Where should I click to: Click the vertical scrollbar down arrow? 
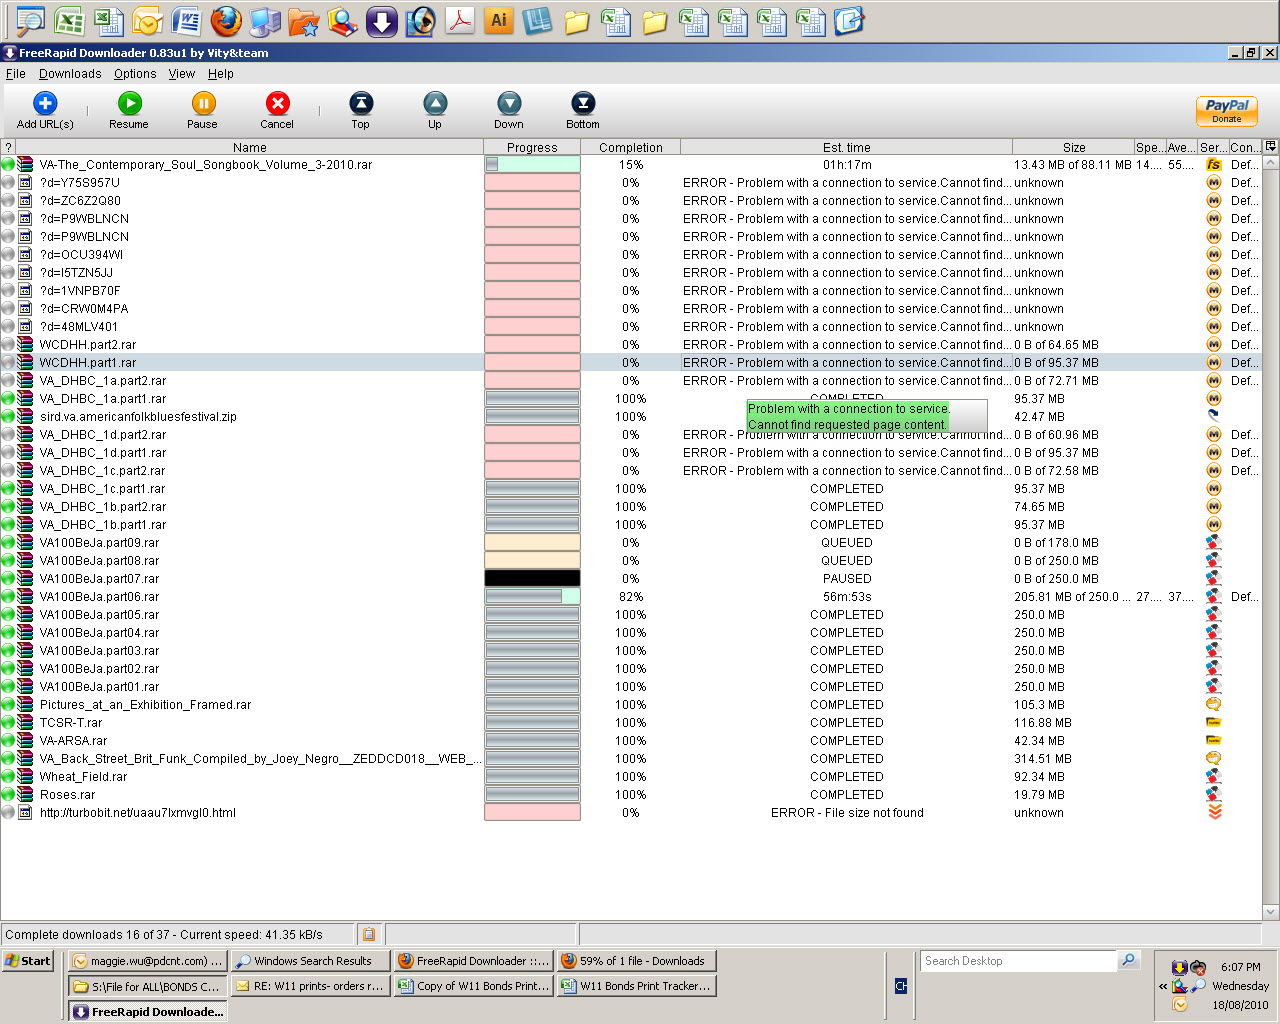click(x=1271, y=912)
